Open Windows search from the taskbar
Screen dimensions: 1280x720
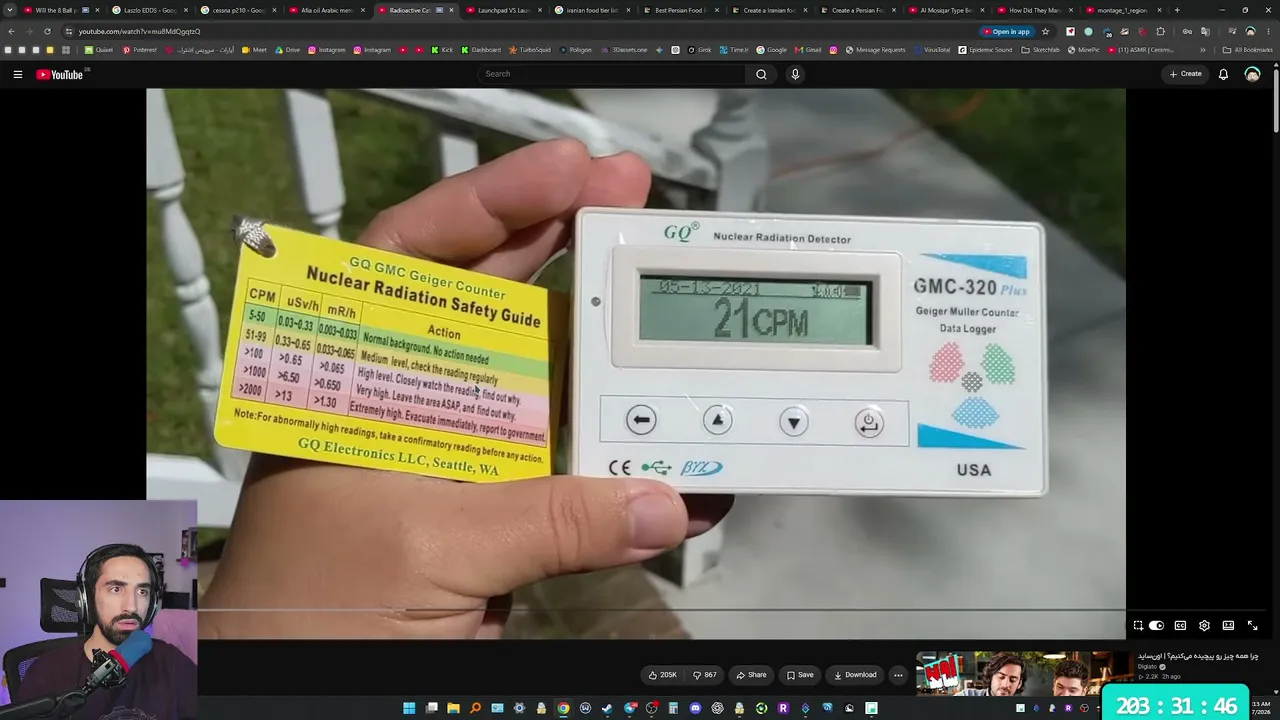pyautogui.click(x=475, y=708)
